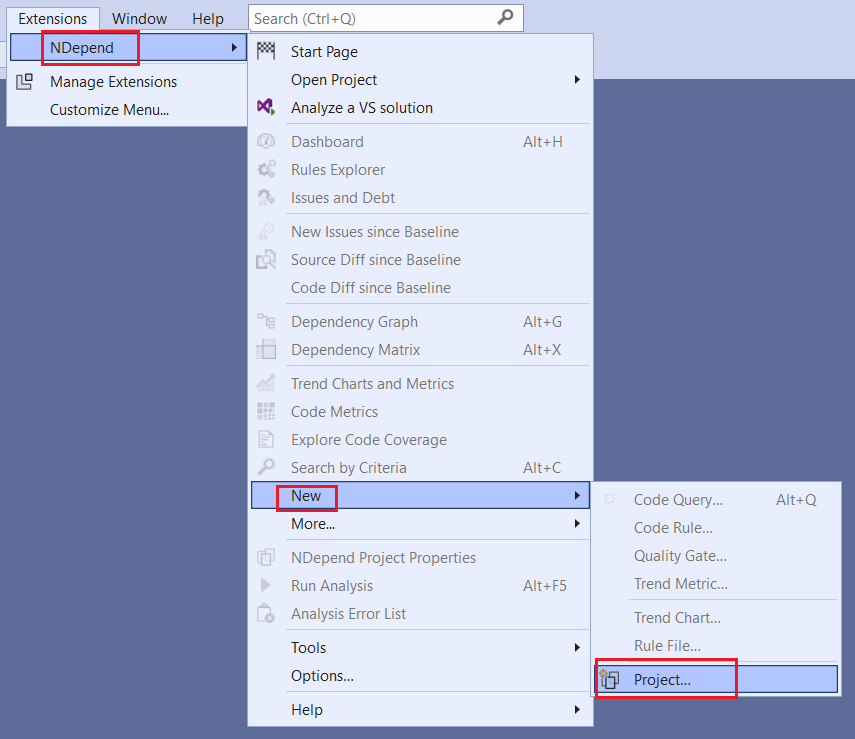Screen dimensions: 855x739
Task: Click the Explore Code Coverage document icon
Action: [266, 439]
